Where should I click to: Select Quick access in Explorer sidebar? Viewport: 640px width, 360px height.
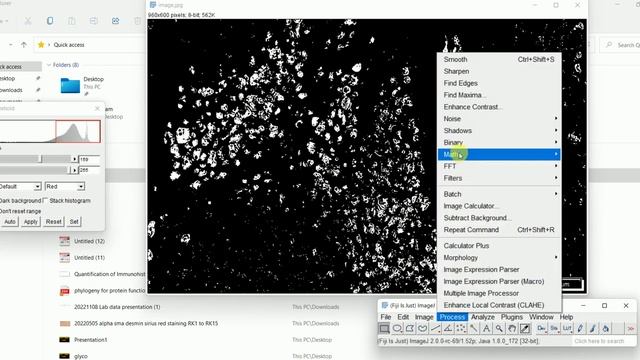(x=20, y=67)
